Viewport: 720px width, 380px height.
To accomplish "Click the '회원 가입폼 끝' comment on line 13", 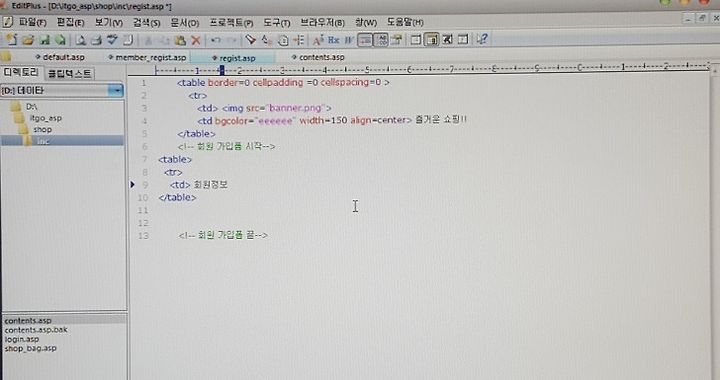I will (x=223, y=235).
